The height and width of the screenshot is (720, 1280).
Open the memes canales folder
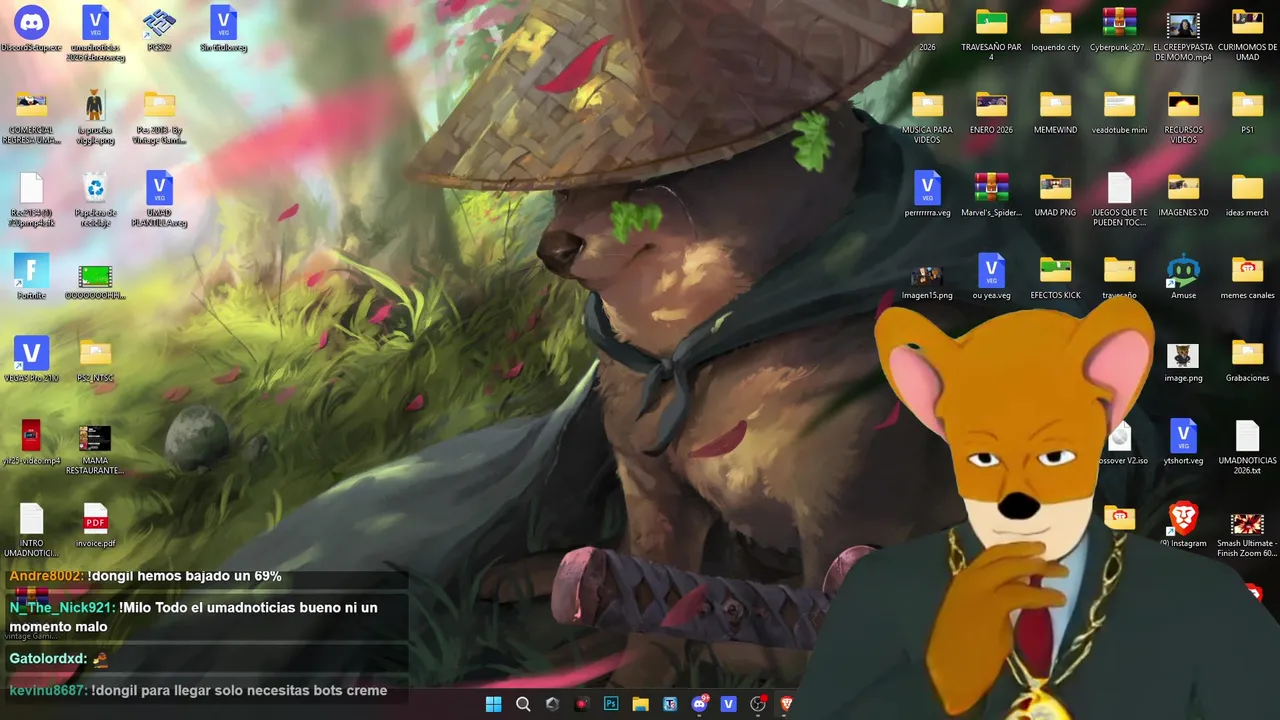(1247, 277)
